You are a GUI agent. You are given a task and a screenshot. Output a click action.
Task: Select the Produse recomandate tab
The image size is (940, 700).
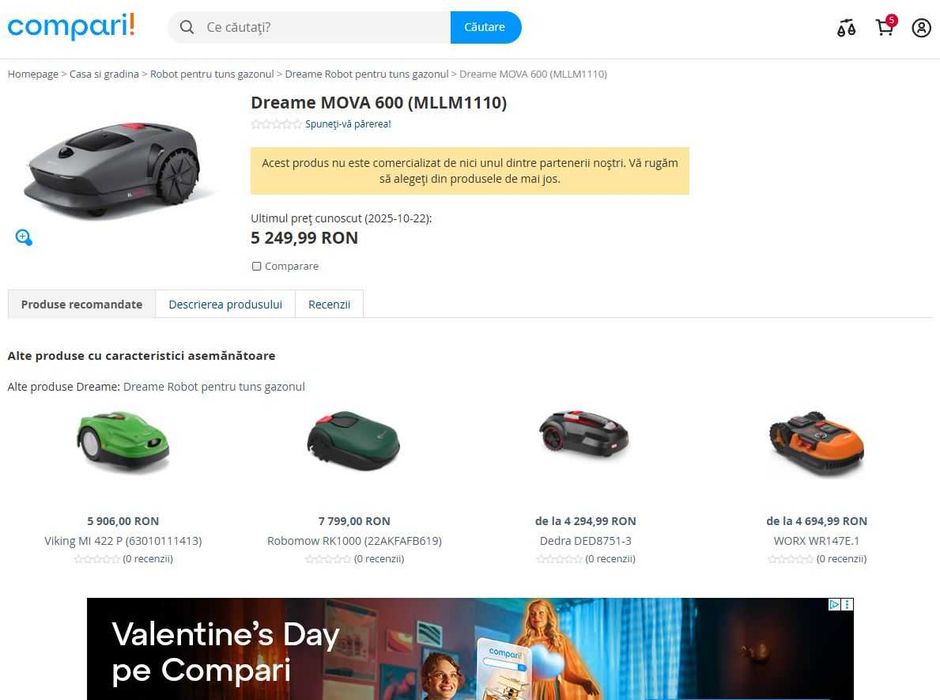pyautogui.click(x=82, y=304)
